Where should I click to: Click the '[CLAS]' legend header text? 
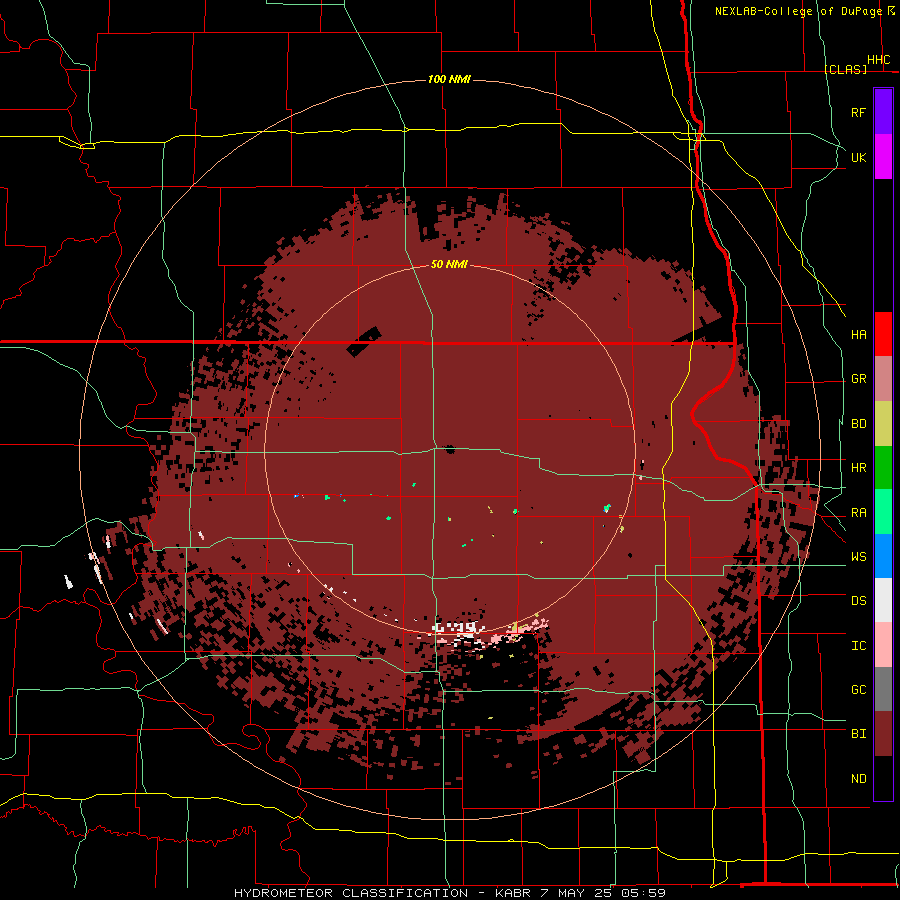pyautogui.click(x=846, y=69)
